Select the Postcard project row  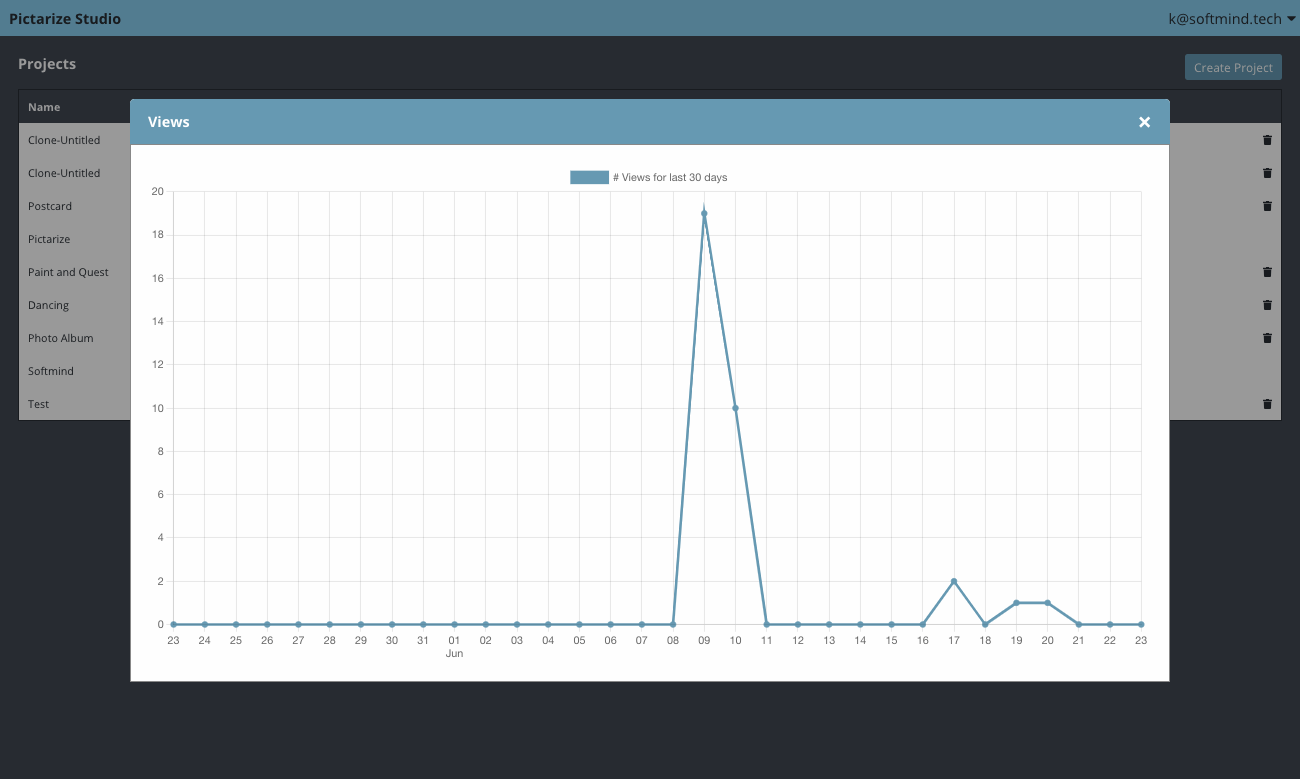pos(50,206)
